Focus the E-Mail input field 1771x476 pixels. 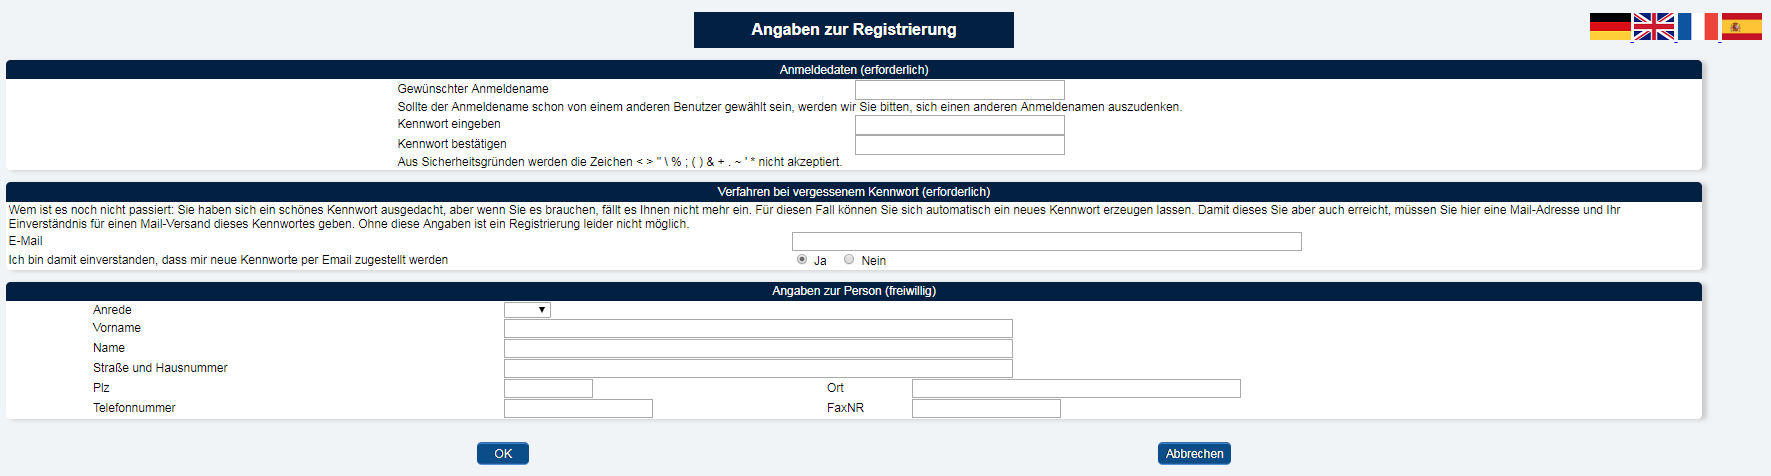1047,241
